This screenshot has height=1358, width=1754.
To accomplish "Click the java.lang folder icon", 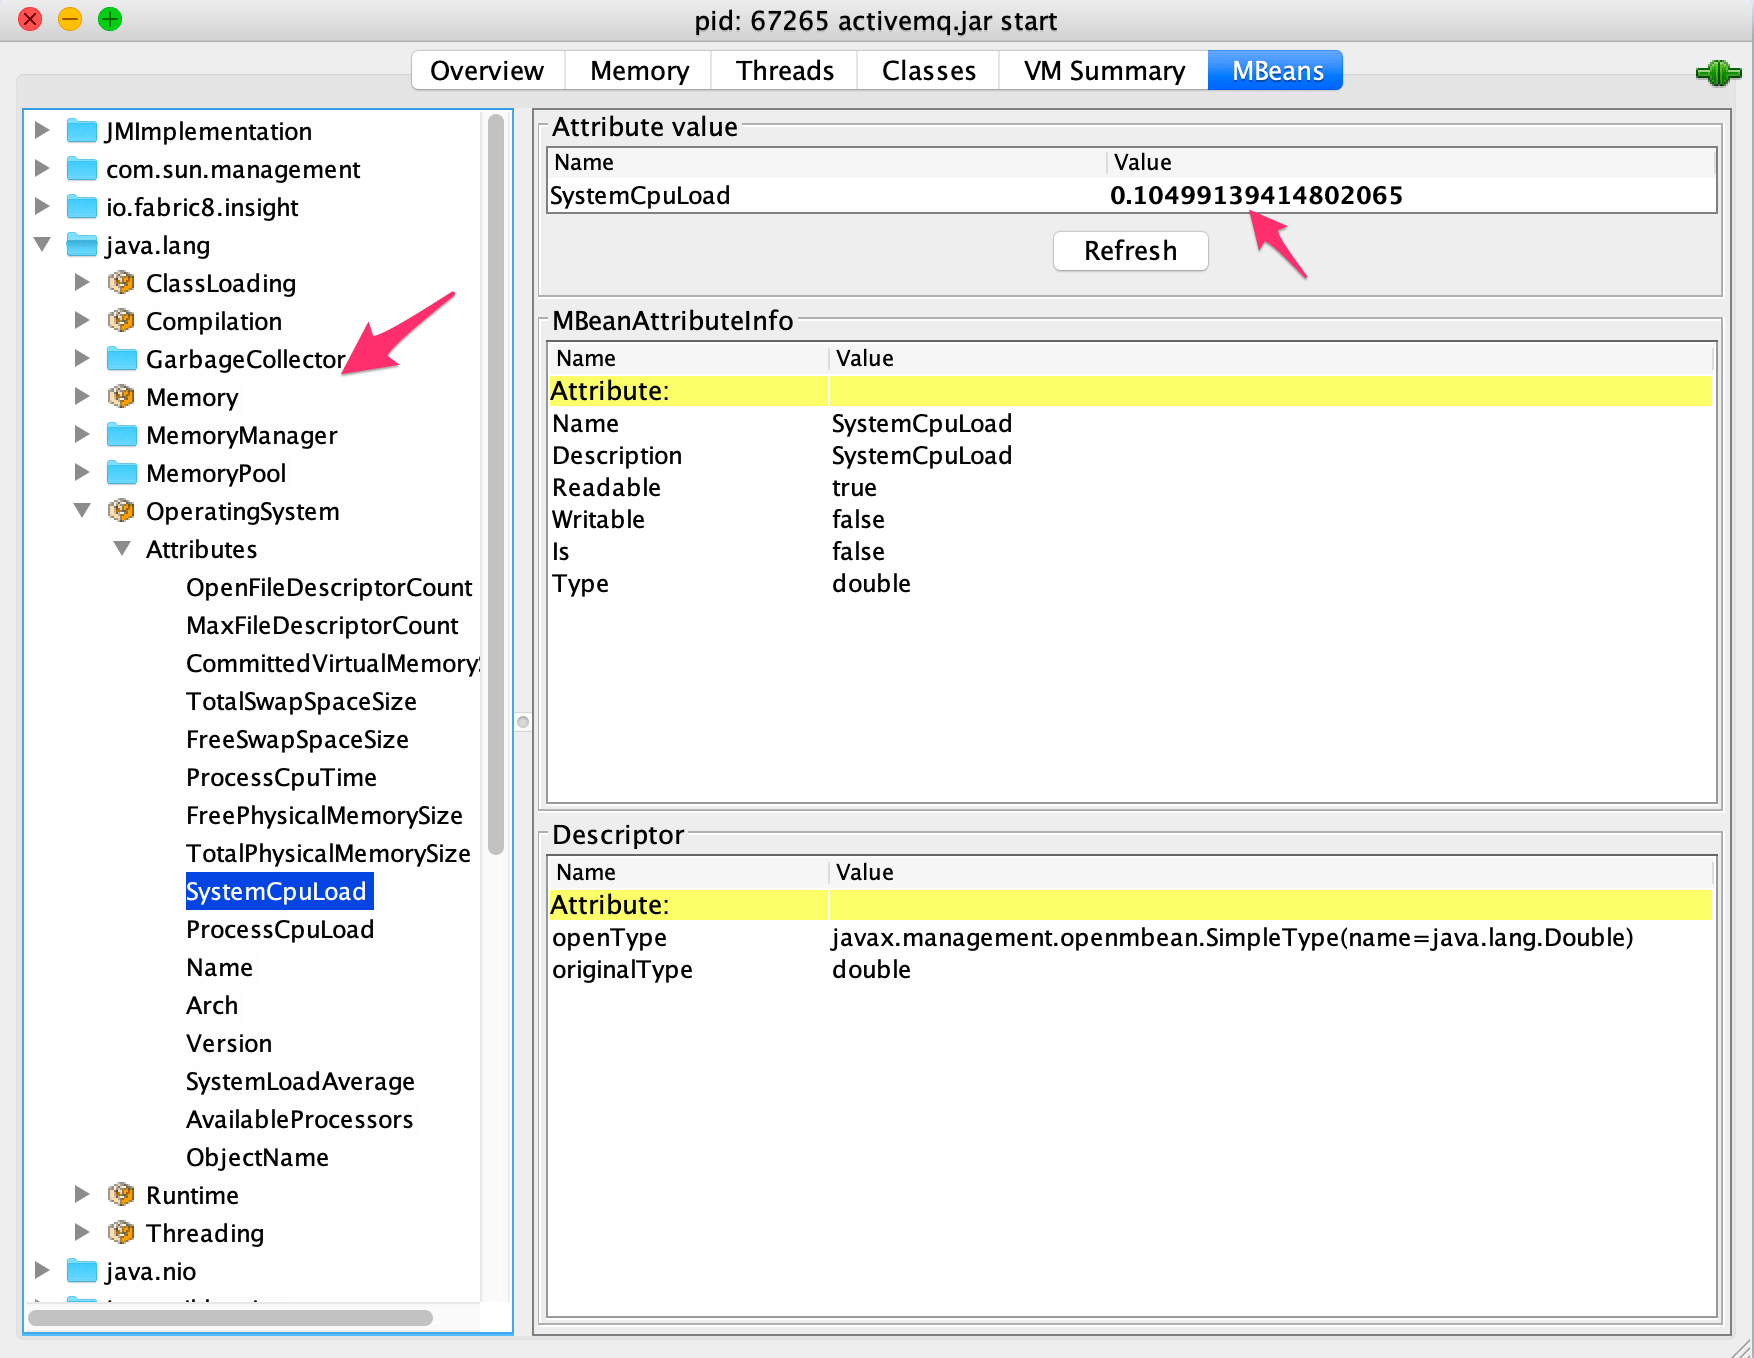I will (x=82, y=245).
